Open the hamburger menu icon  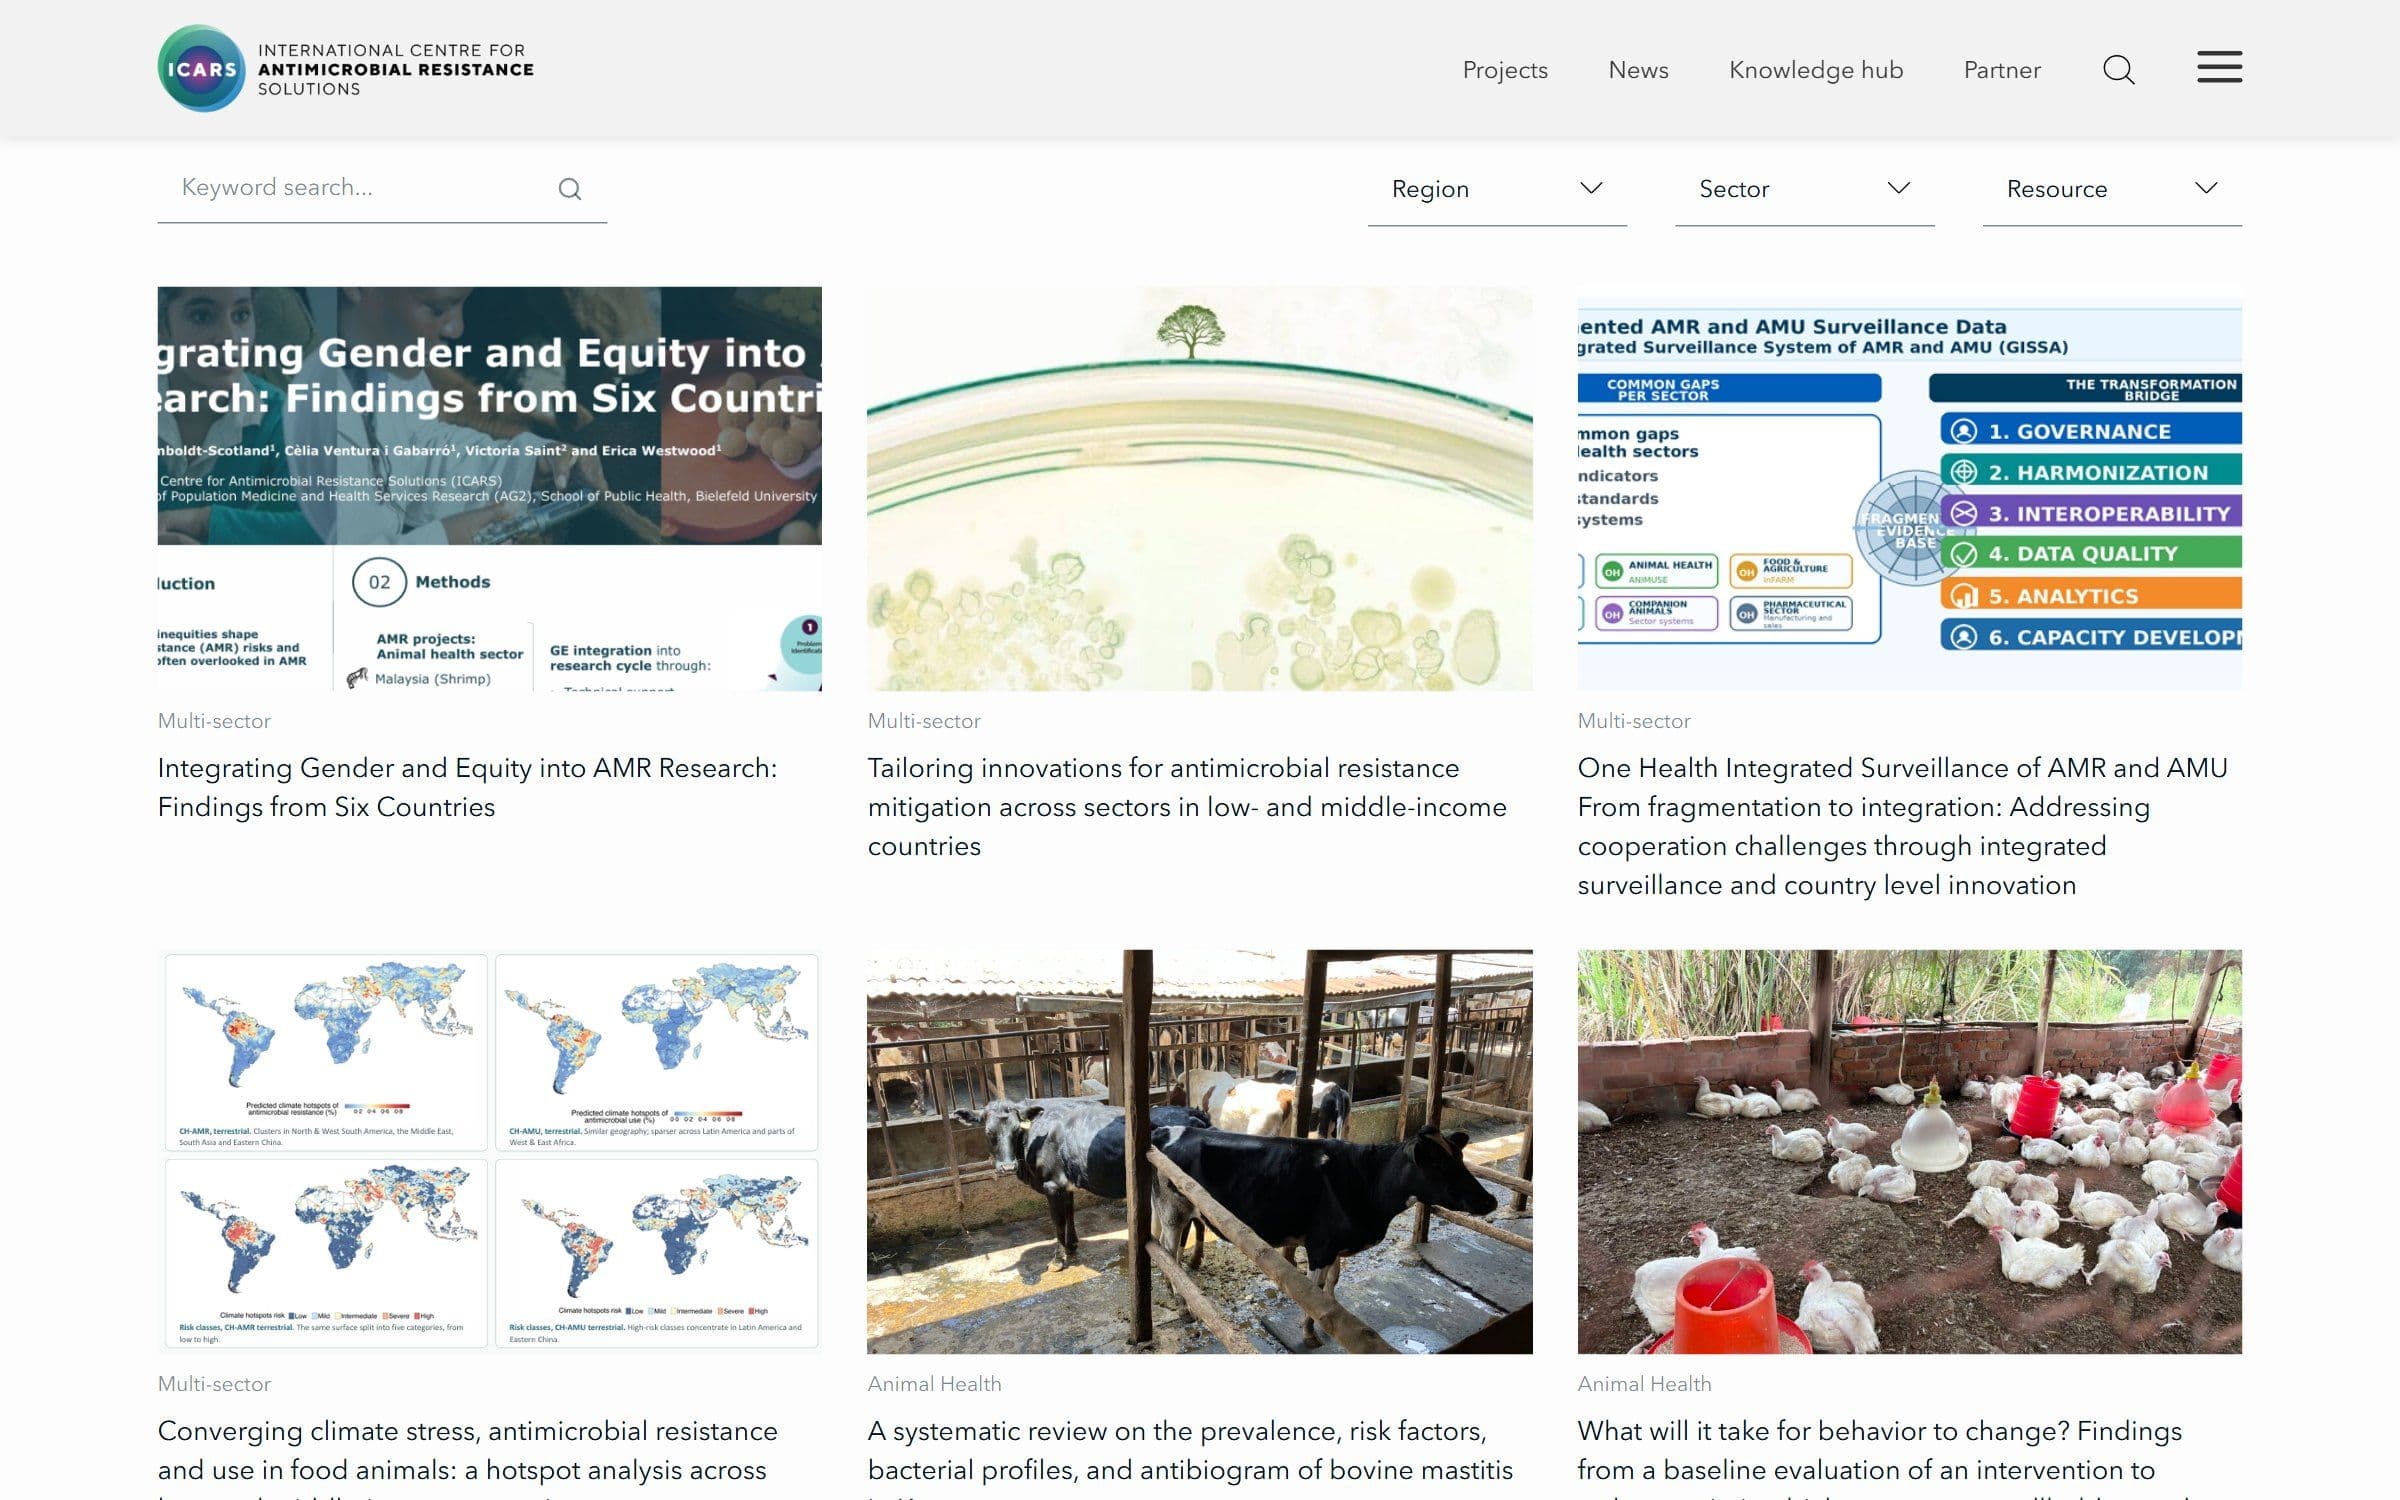click(x=2219, y=67)
